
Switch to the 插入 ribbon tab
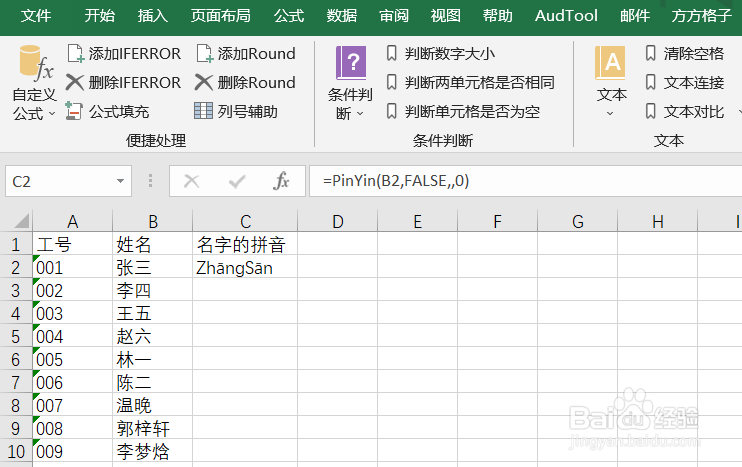coord(152,16)
